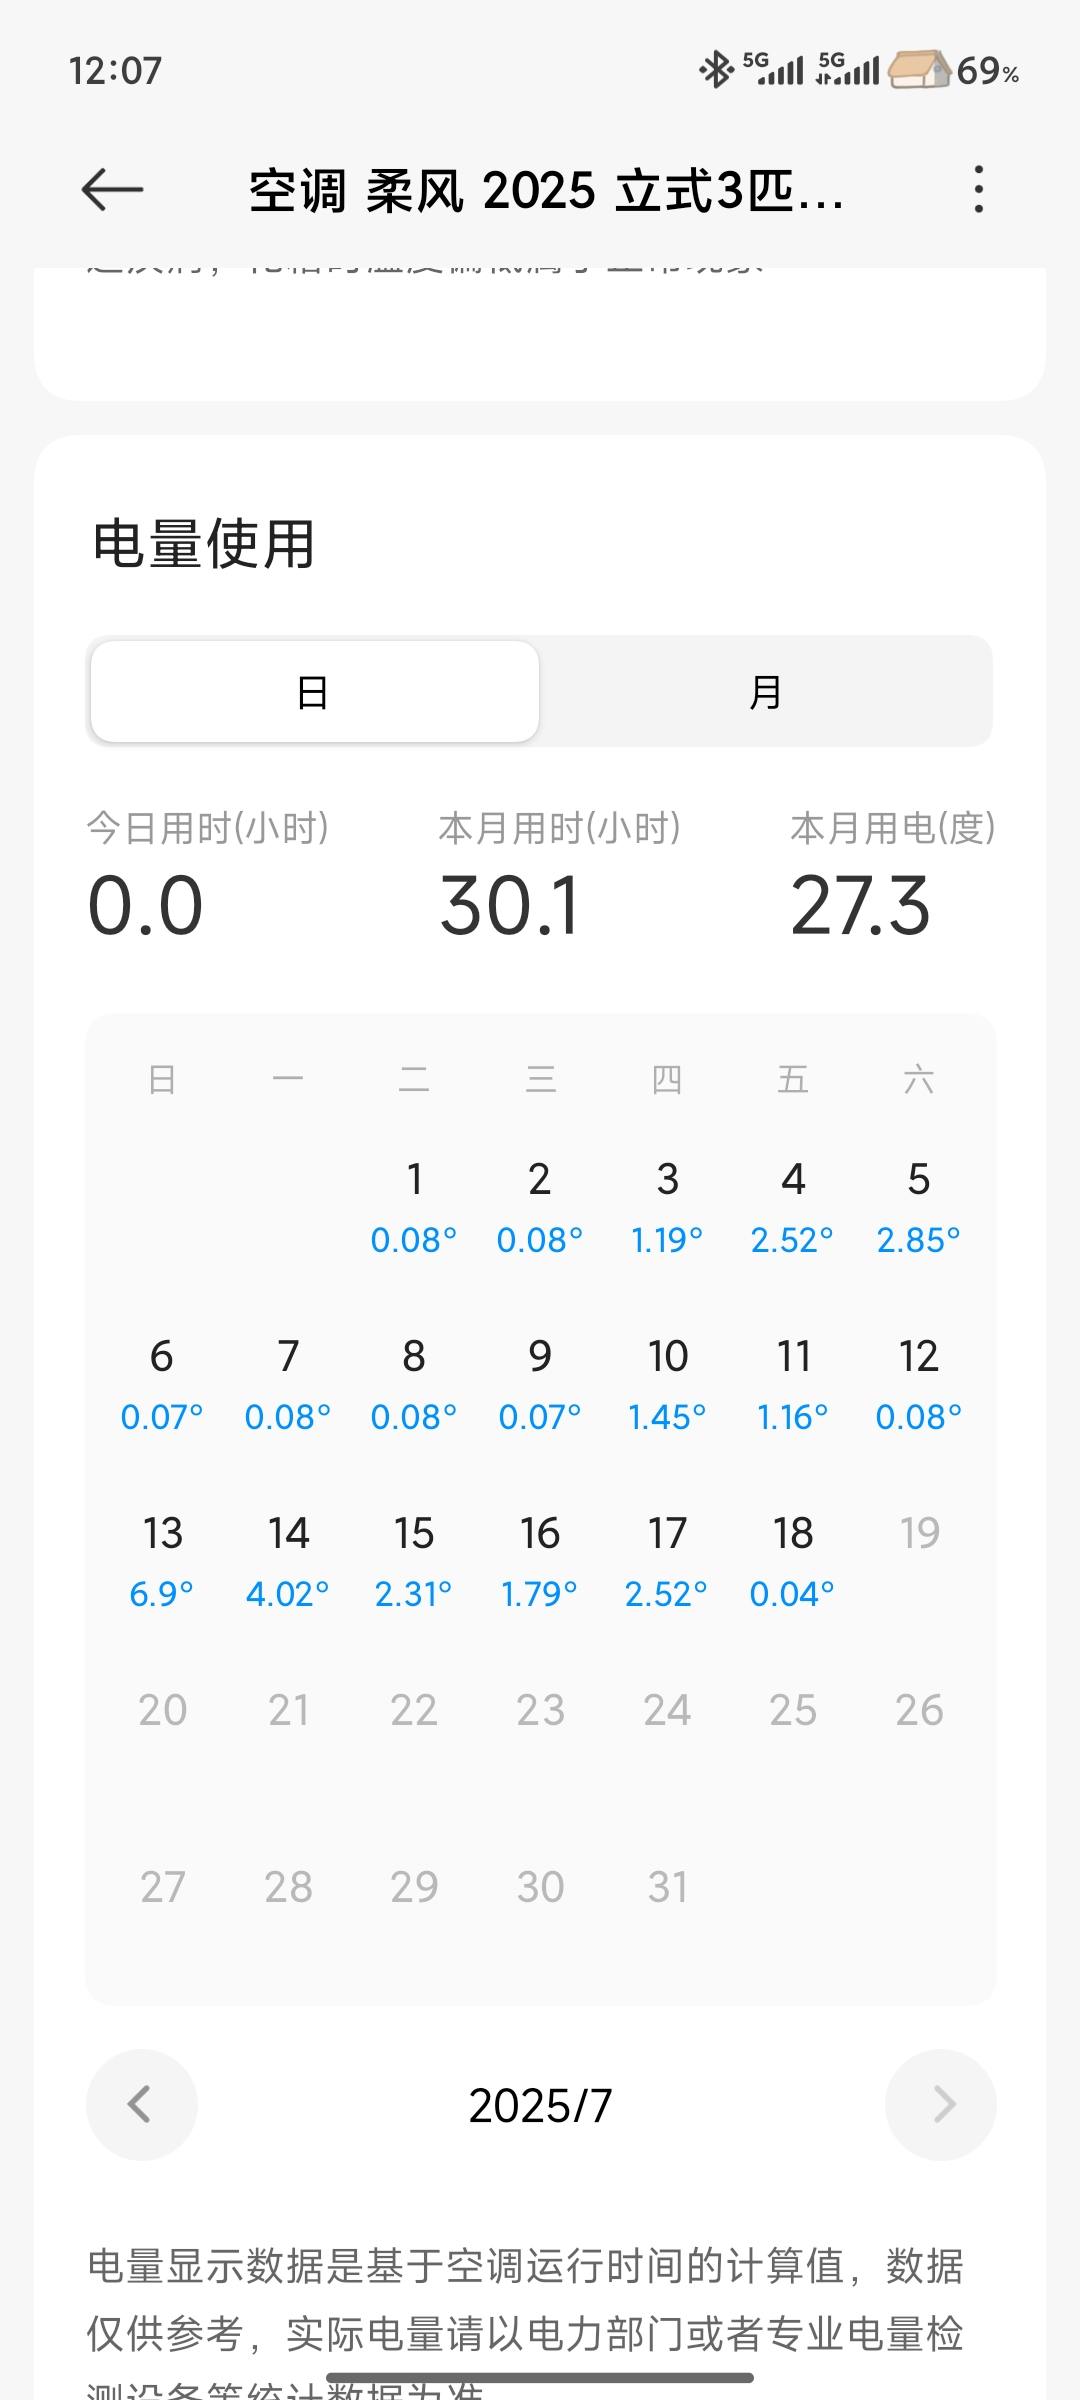Viewport: 1080px width, 2400px height.
Task: Select day 10 on the calendar
Action: coord(667,1383)
